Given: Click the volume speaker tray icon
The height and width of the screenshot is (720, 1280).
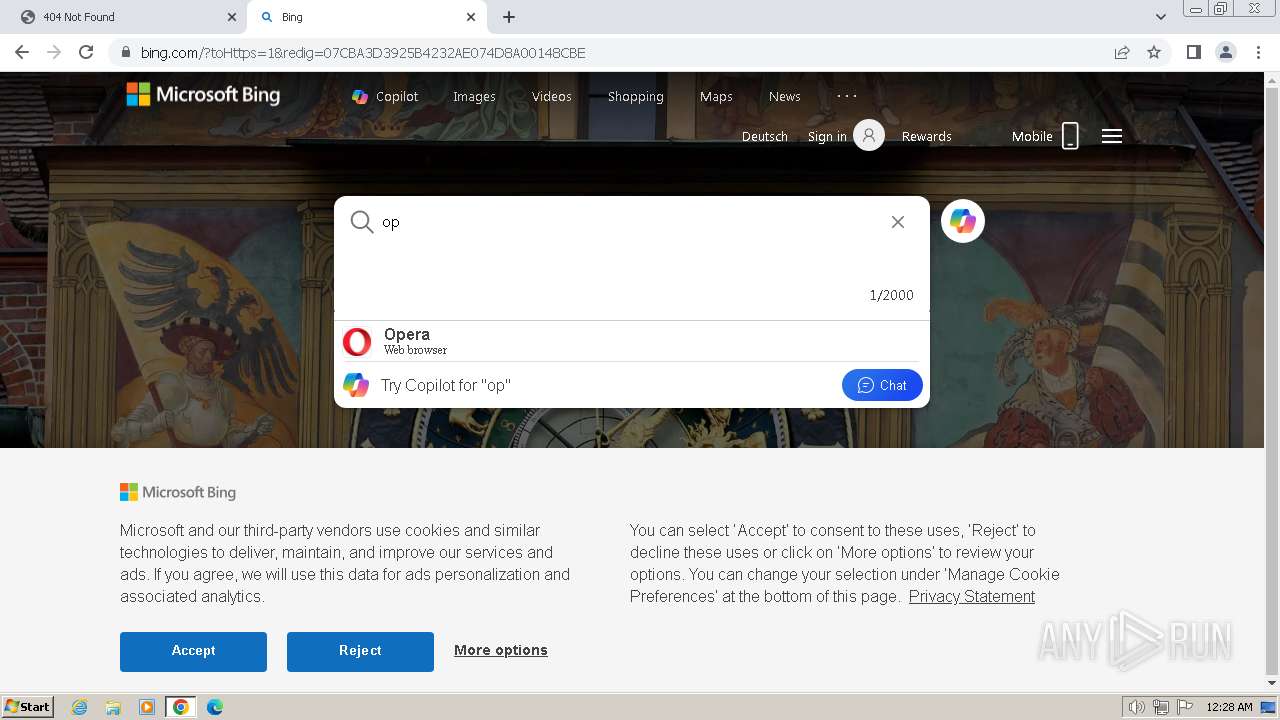Looking at the screenshot, I should [1137, 707].
